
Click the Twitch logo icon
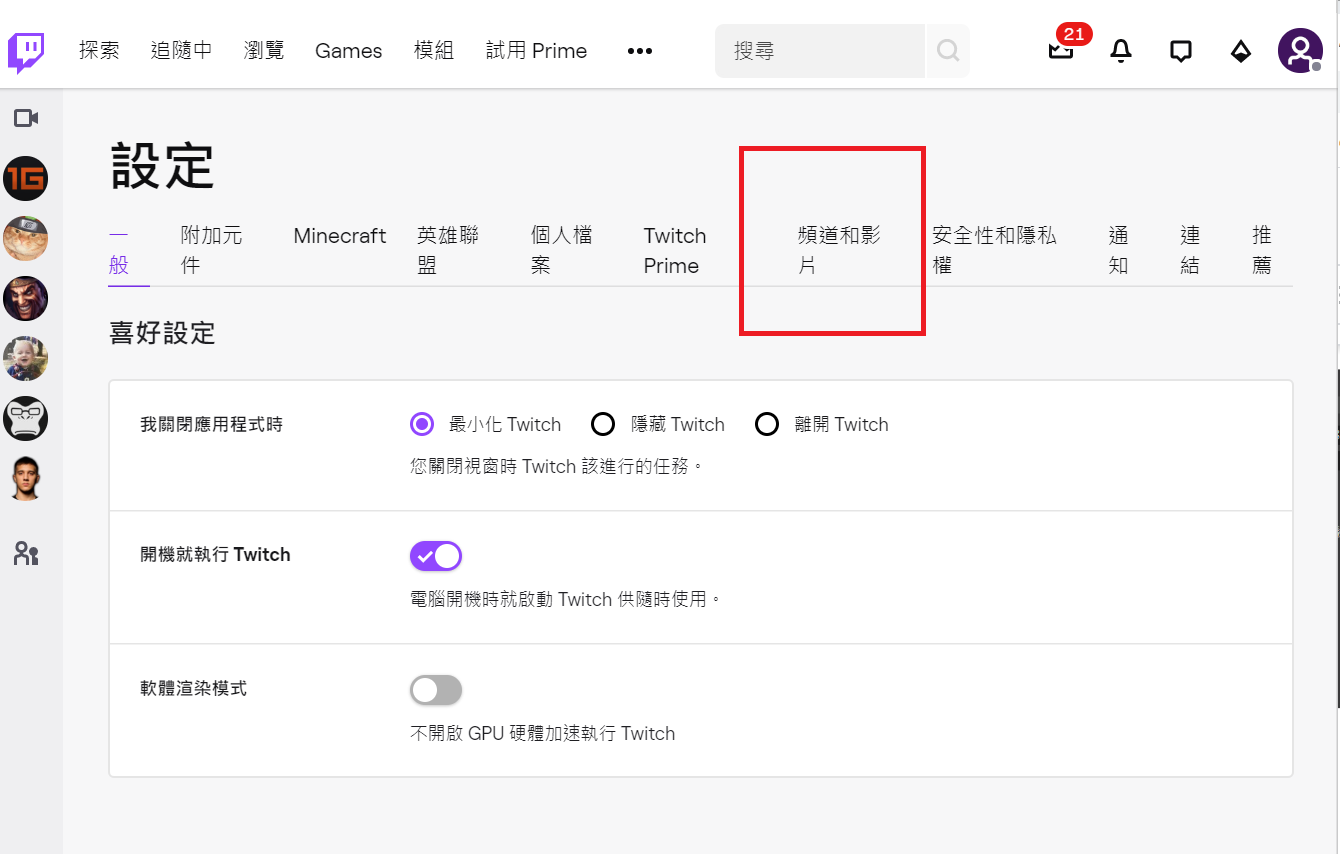click(25, 52)
